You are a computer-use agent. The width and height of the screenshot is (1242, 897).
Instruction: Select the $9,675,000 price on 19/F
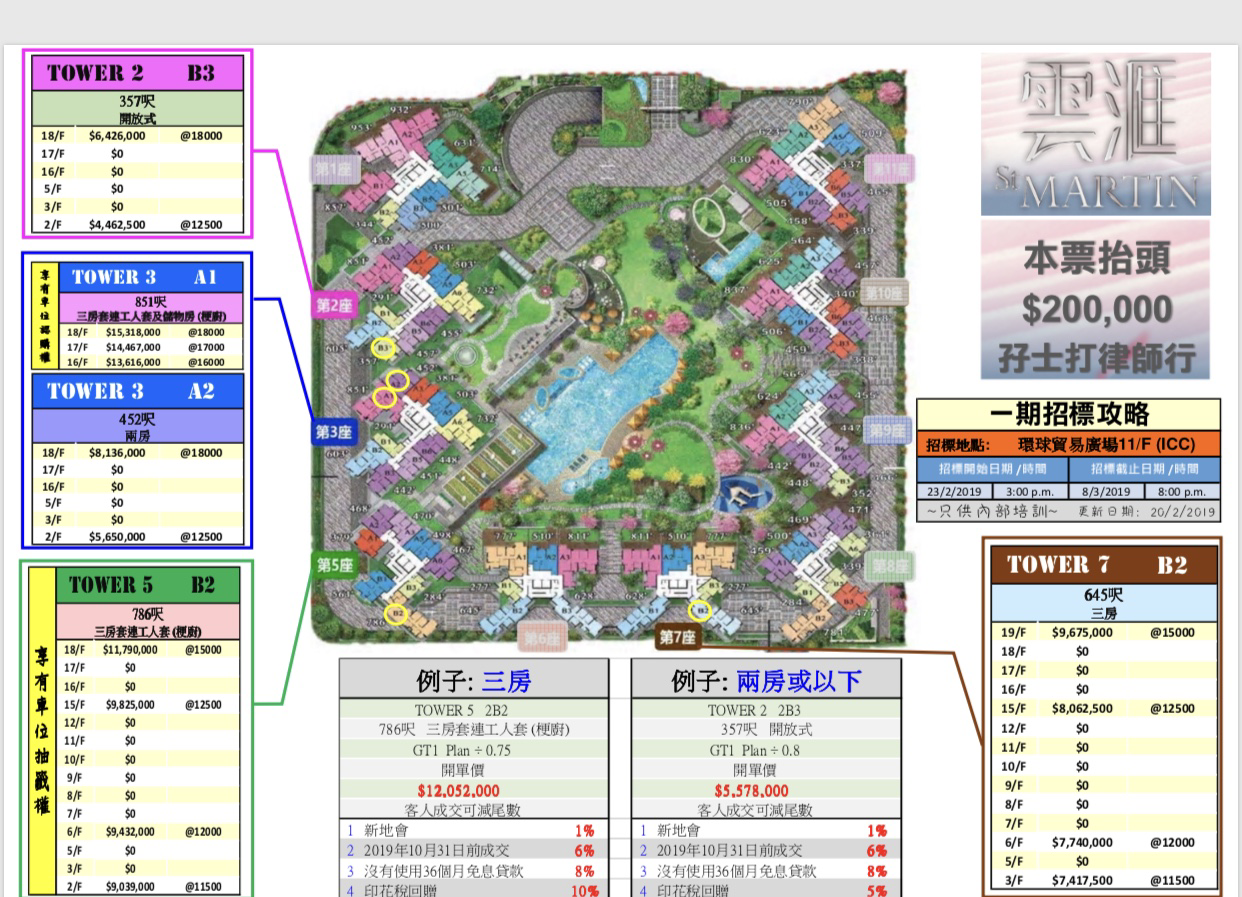coord(1082,632)
